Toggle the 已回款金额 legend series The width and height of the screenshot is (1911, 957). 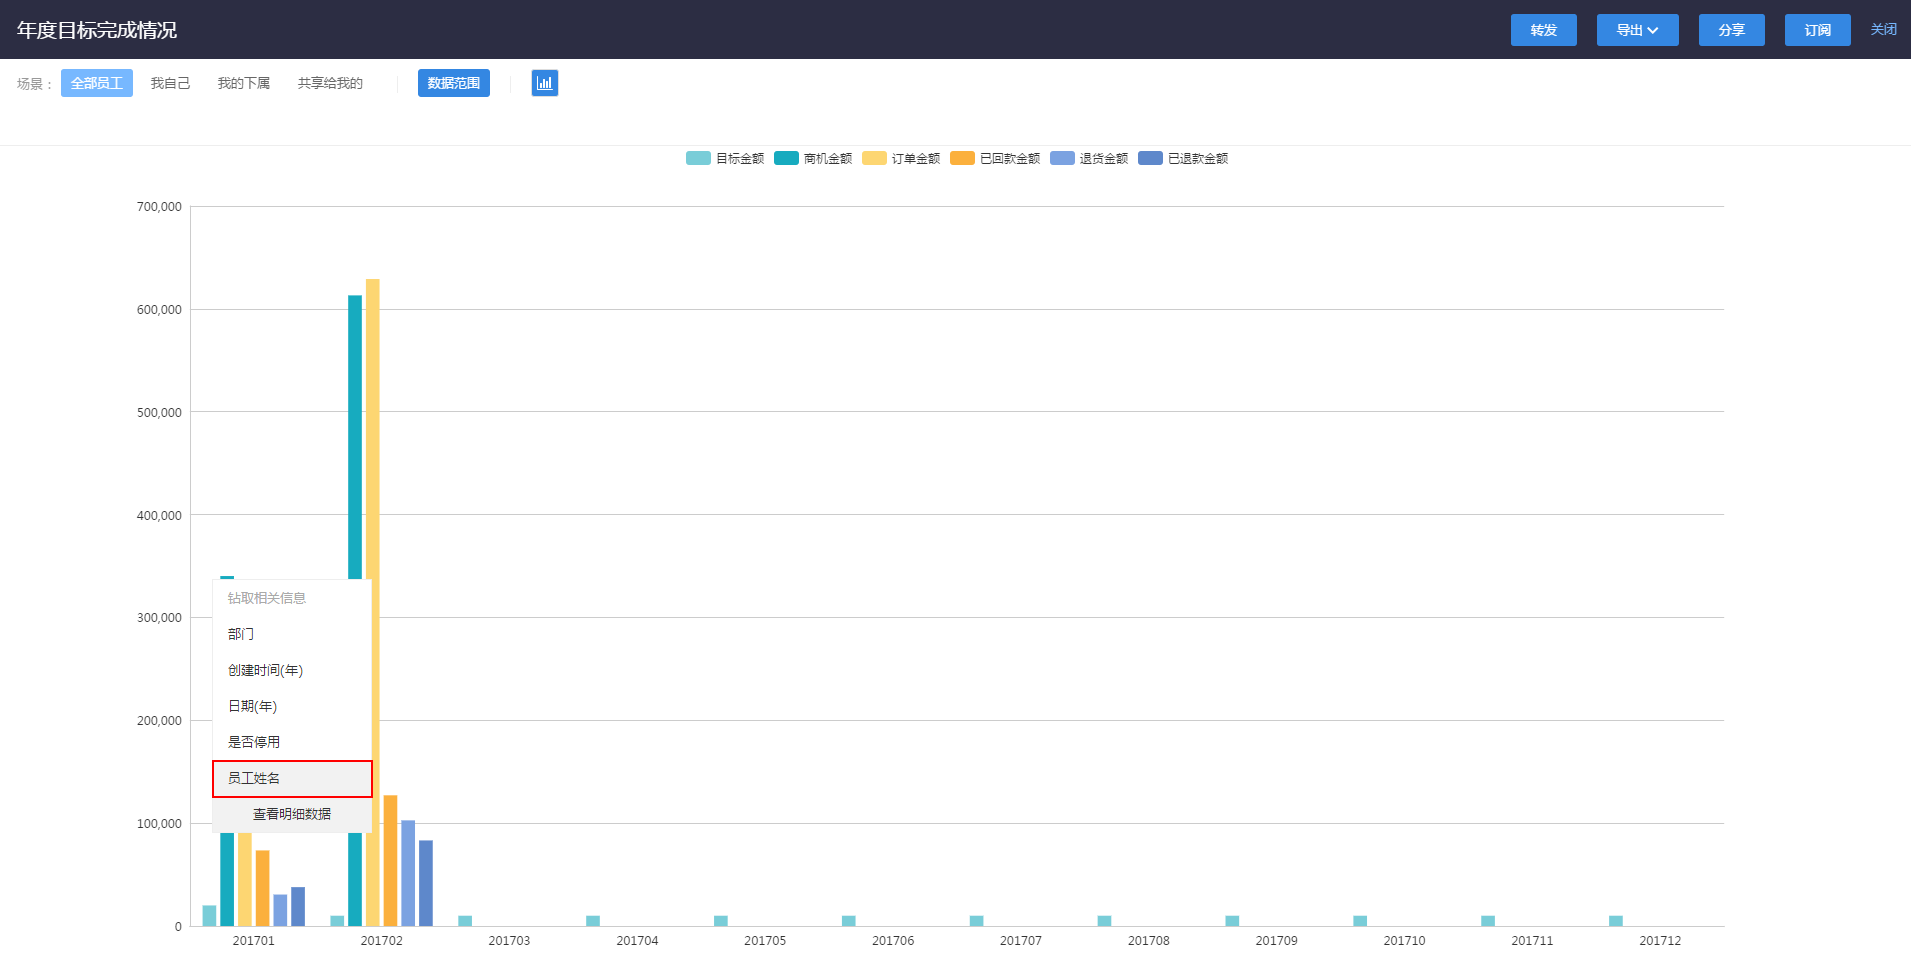pos(995,158)
